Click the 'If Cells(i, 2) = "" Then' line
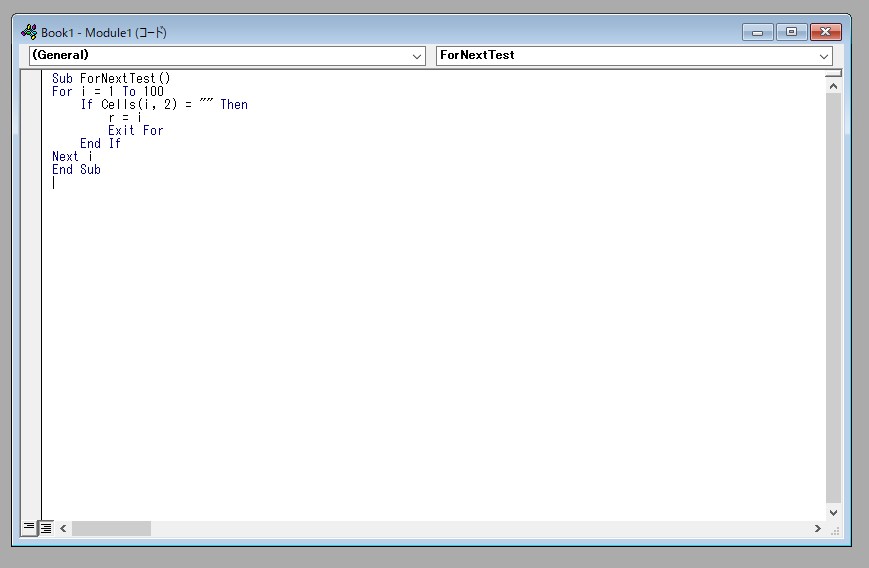 click(x=164, y=104)
